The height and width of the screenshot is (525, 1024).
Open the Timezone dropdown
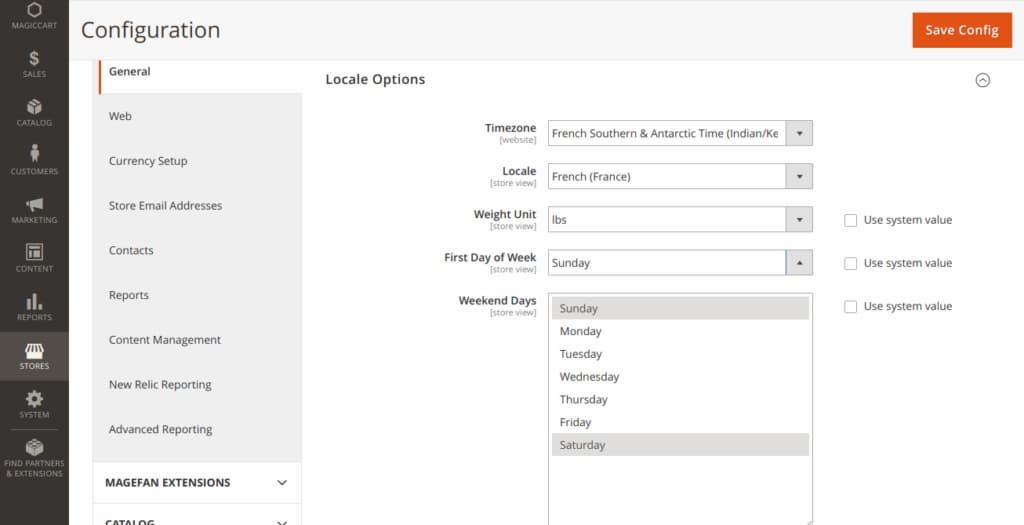(680, 133)
